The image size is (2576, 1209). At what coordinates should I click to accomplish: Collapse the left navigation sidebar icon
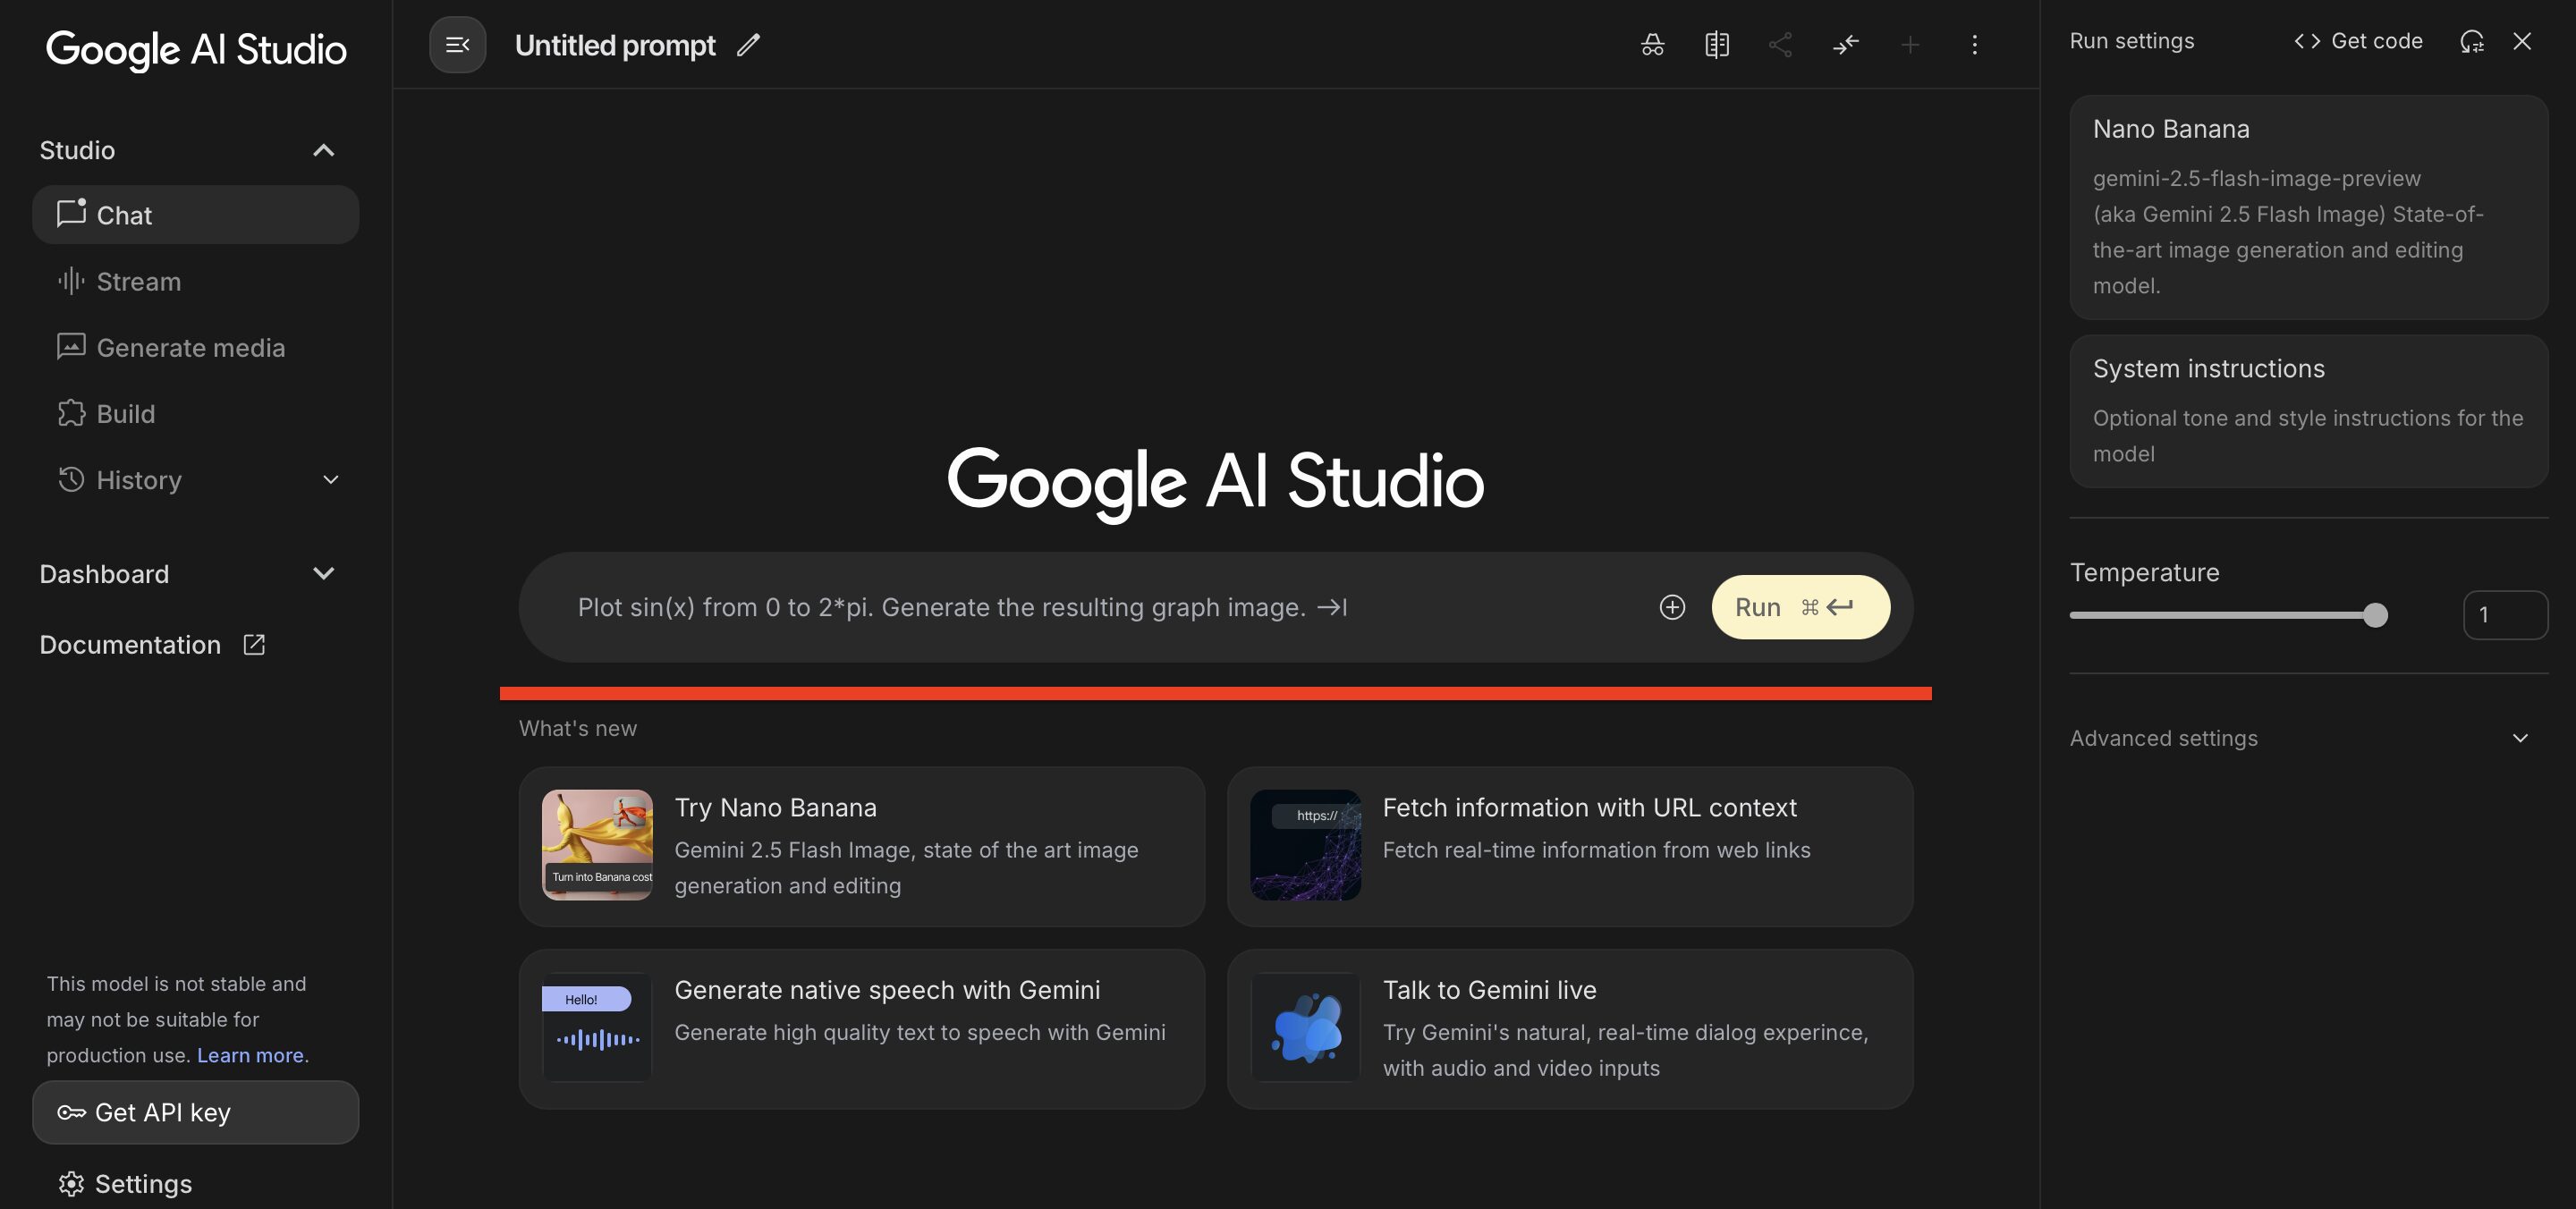[x=457, y=45]
